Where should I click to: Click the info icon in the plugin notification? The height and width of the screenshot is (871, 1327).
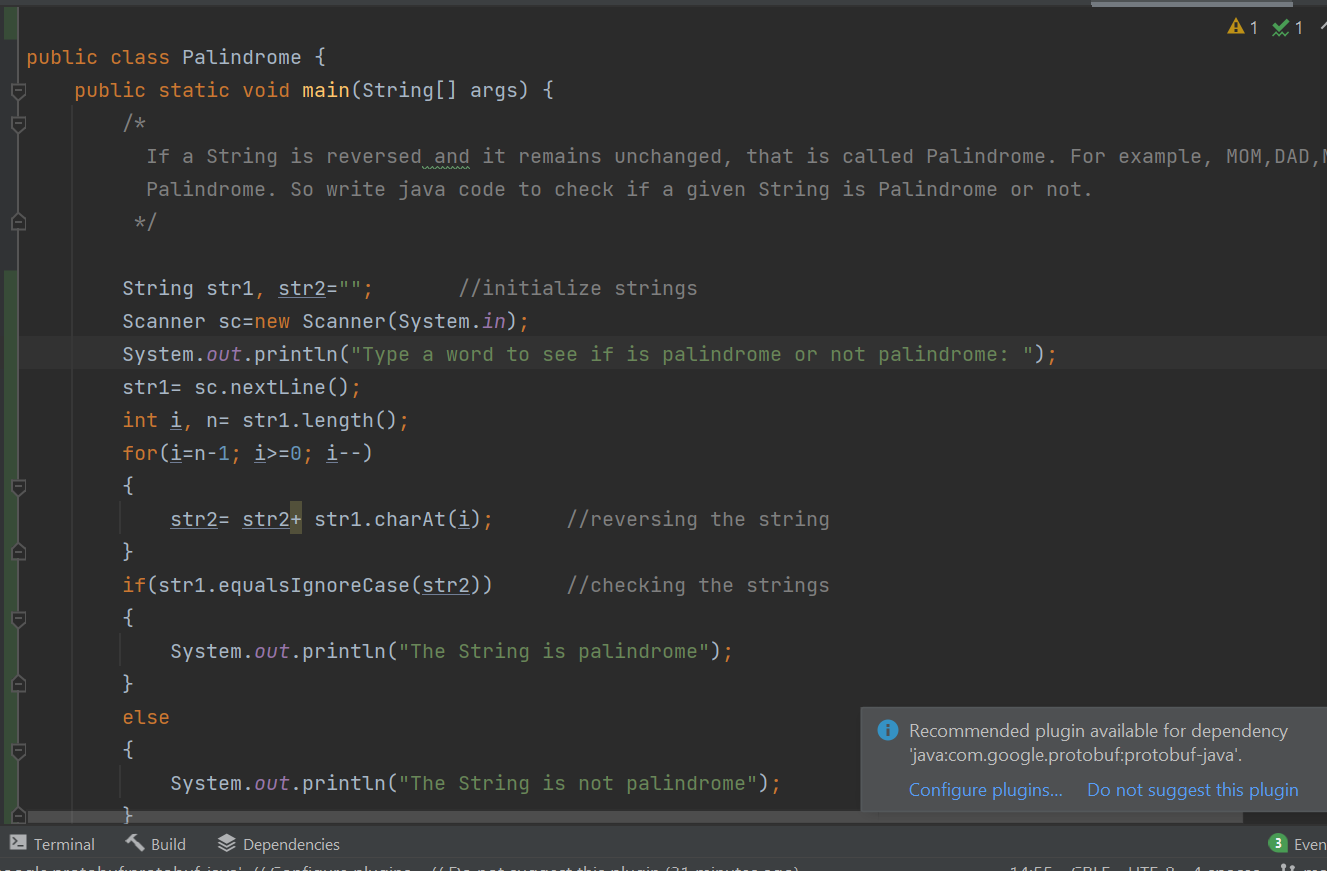click(x=888, y=730)
